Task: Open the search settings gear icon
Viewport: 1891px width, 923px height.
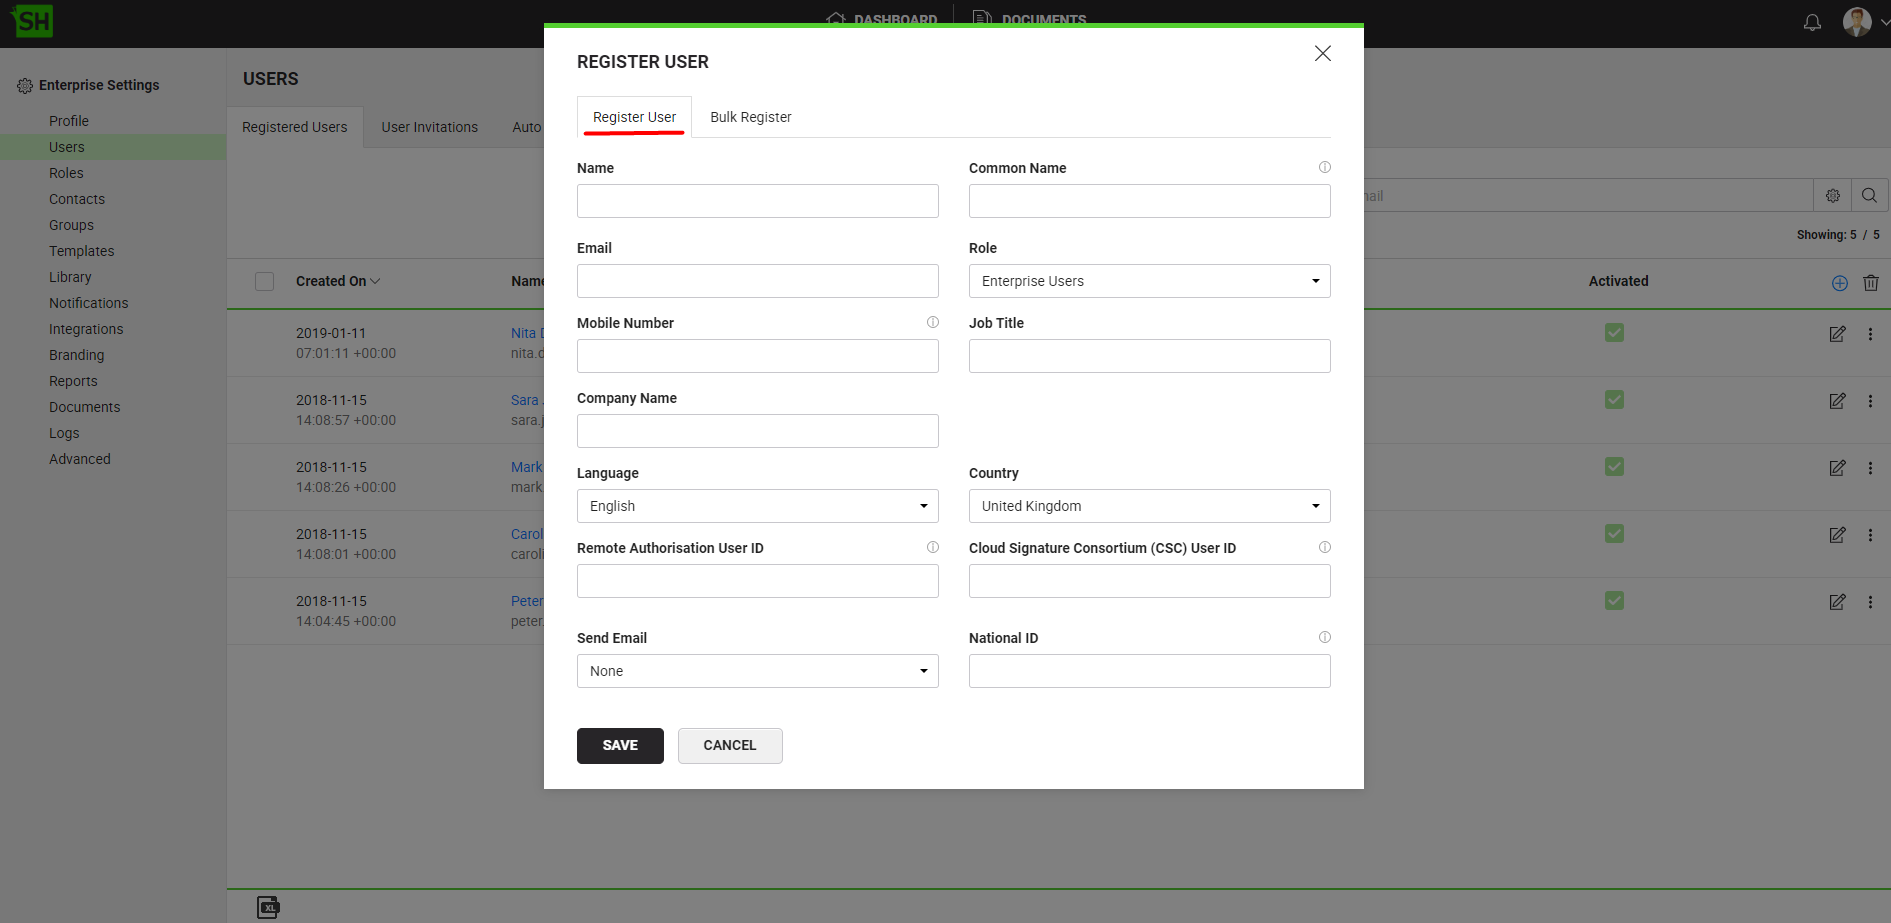Action: [x=1832, y=196]
